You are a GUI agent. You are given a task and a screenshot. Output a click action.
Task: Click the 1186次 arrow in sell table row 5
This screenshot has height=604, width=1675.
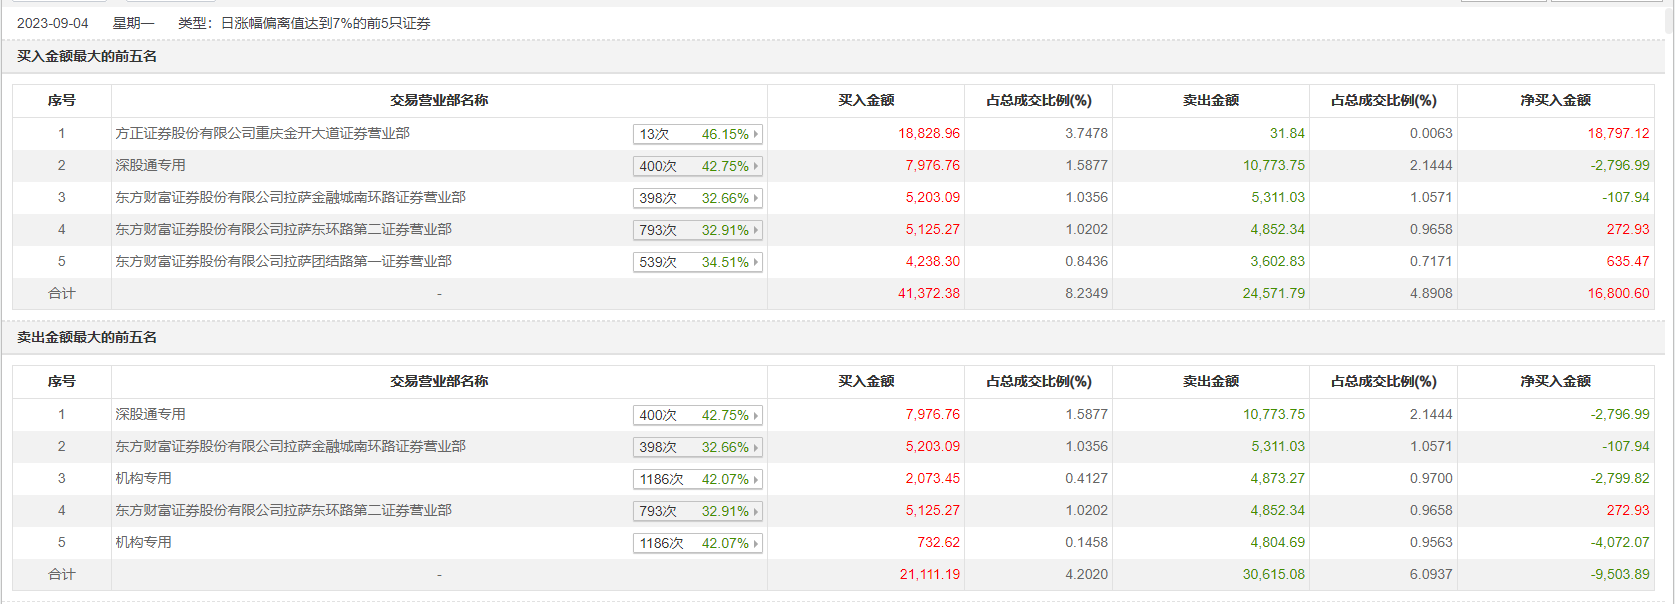click(x=756, y=543)
